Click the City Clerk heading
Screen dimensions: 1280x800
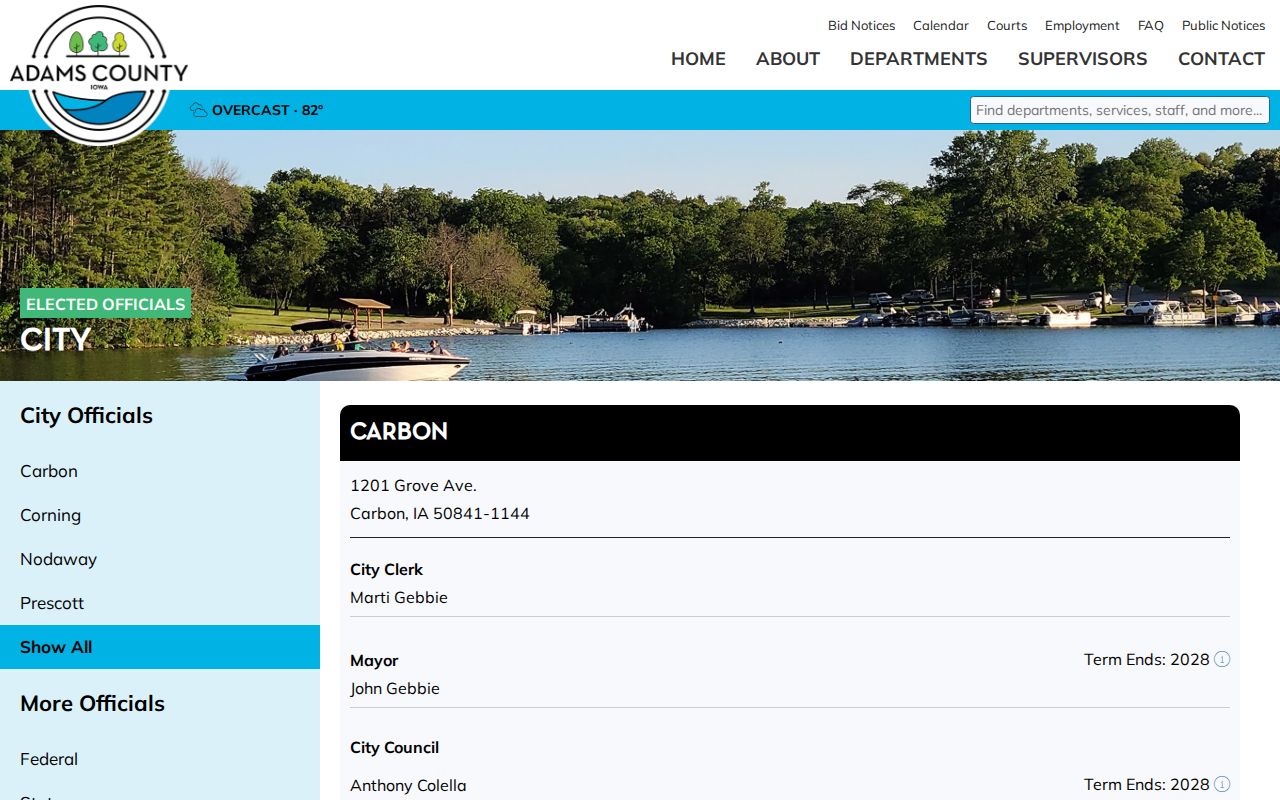[x=387, y=570]
